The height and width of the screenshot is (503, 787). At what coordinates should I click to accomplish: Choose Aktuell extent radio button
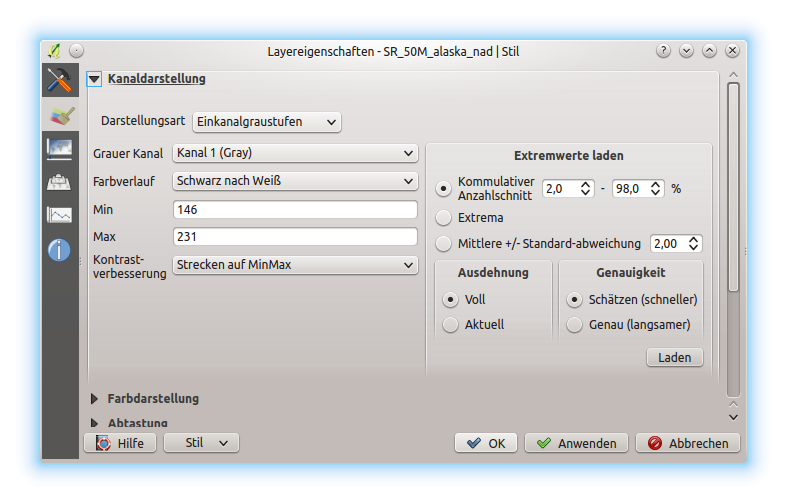click(x=451, y=324)
